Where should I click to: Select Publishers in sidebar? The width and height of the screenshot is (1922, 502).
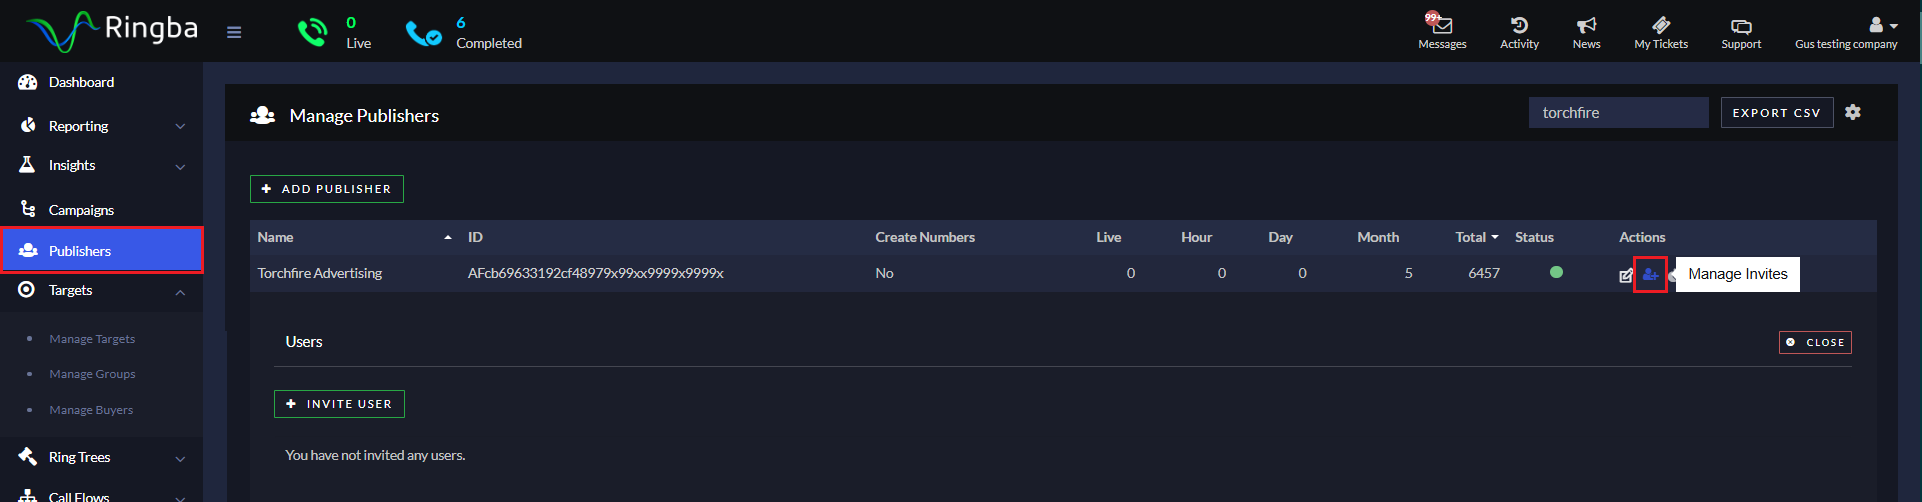point(101,250)
